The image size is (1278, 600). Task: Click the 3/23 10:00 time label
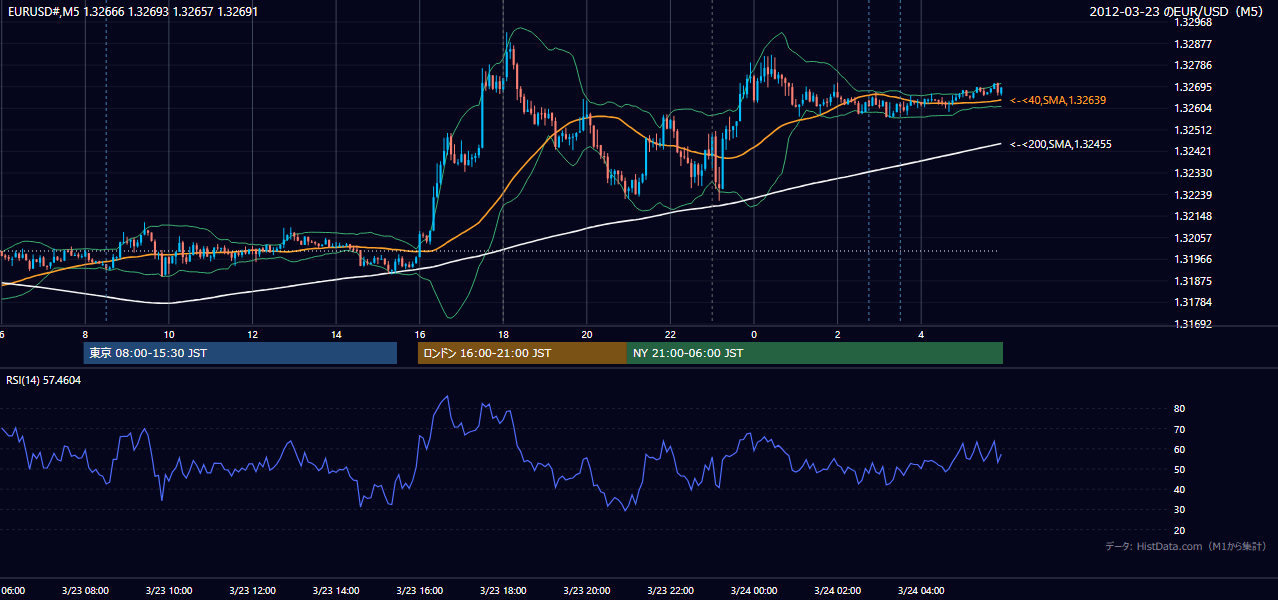point(168,590)
